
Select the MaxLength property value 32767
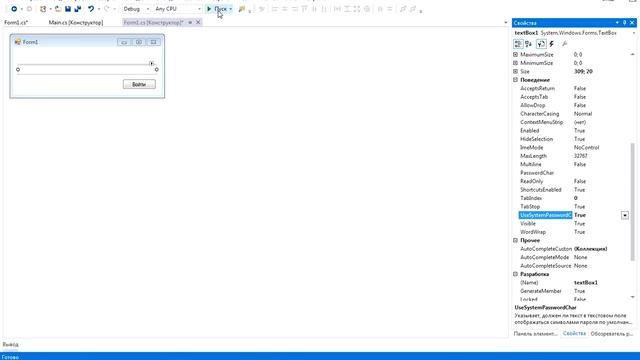[580, 156]
